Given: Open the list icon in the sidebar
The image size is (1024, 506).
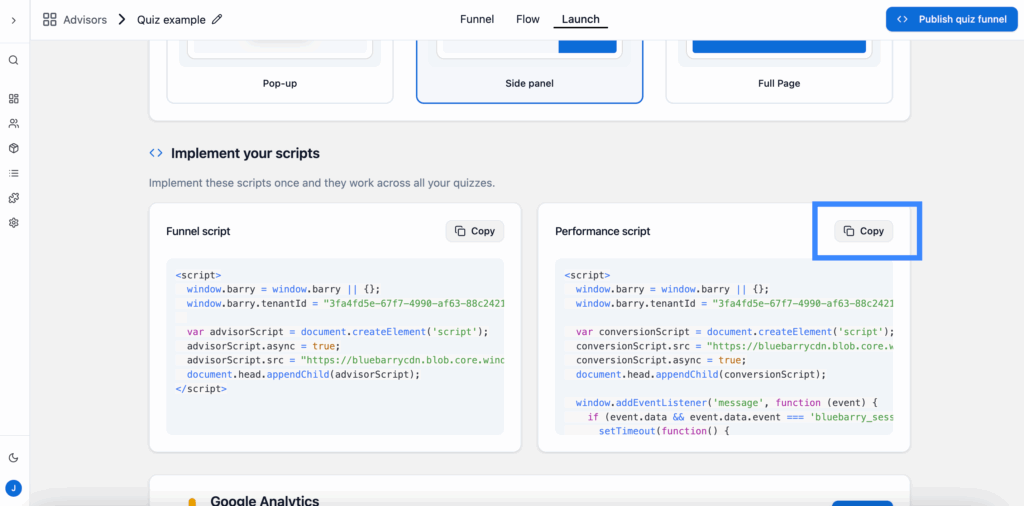Looking at the screenshot, I should [14, 173].
